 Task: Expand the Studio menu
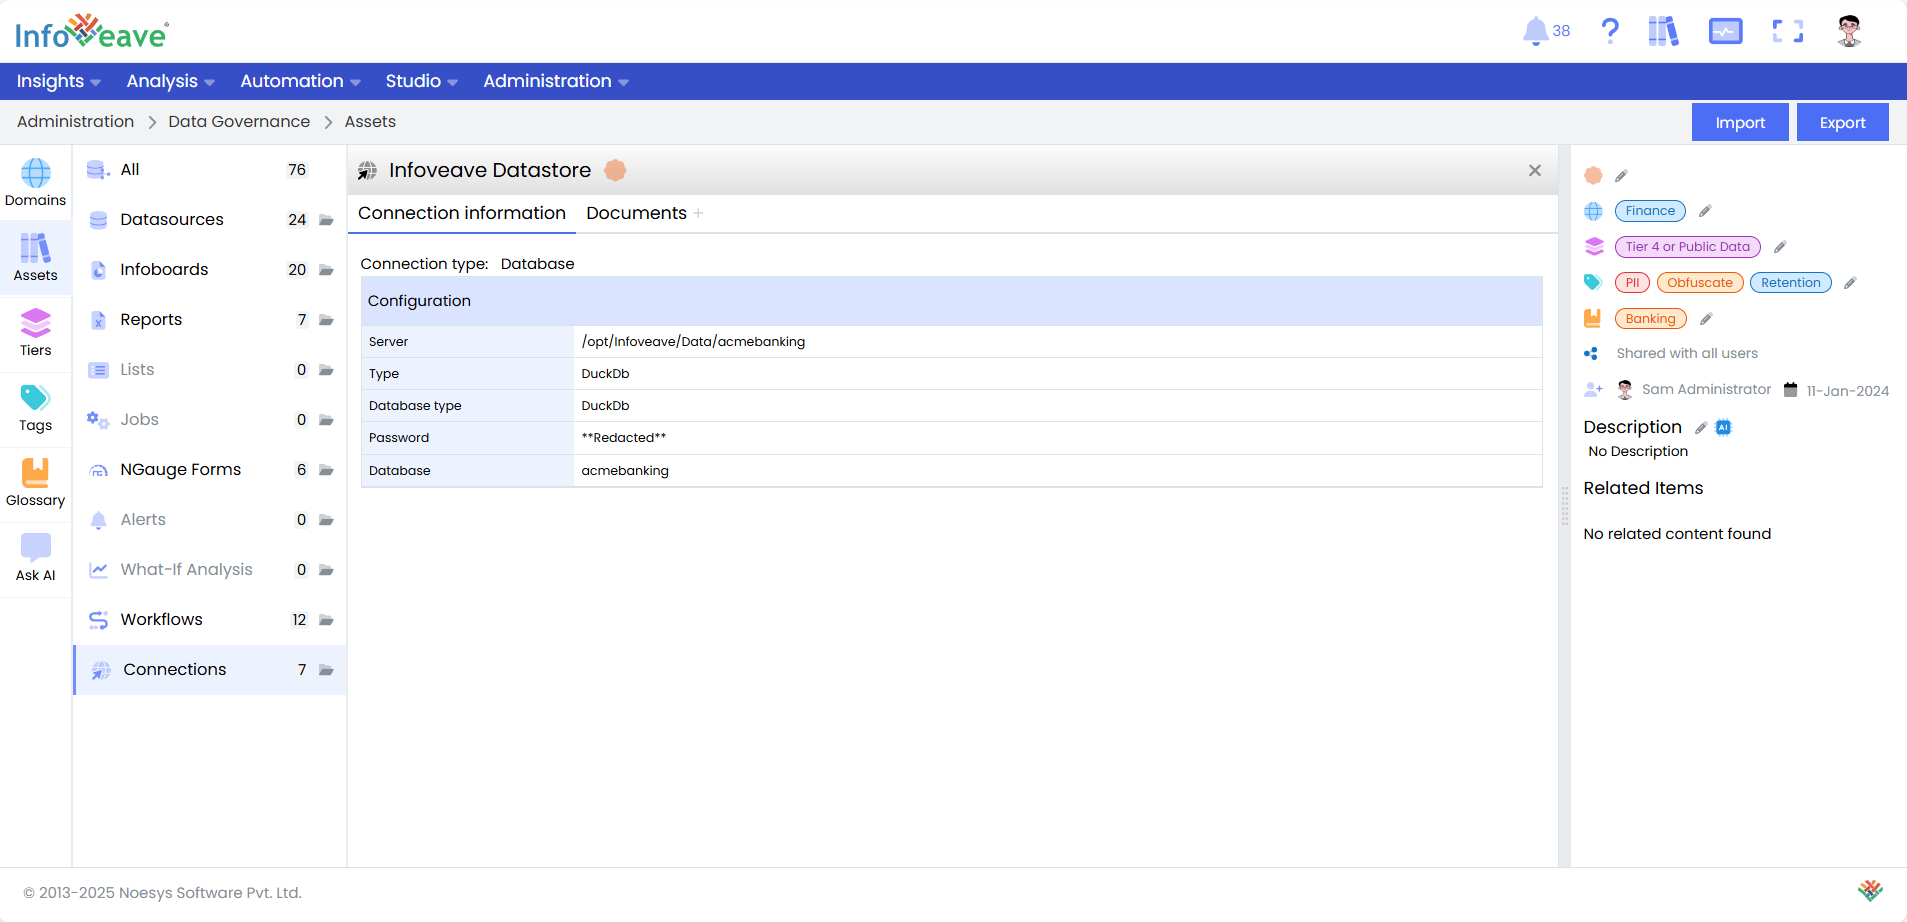421,81
